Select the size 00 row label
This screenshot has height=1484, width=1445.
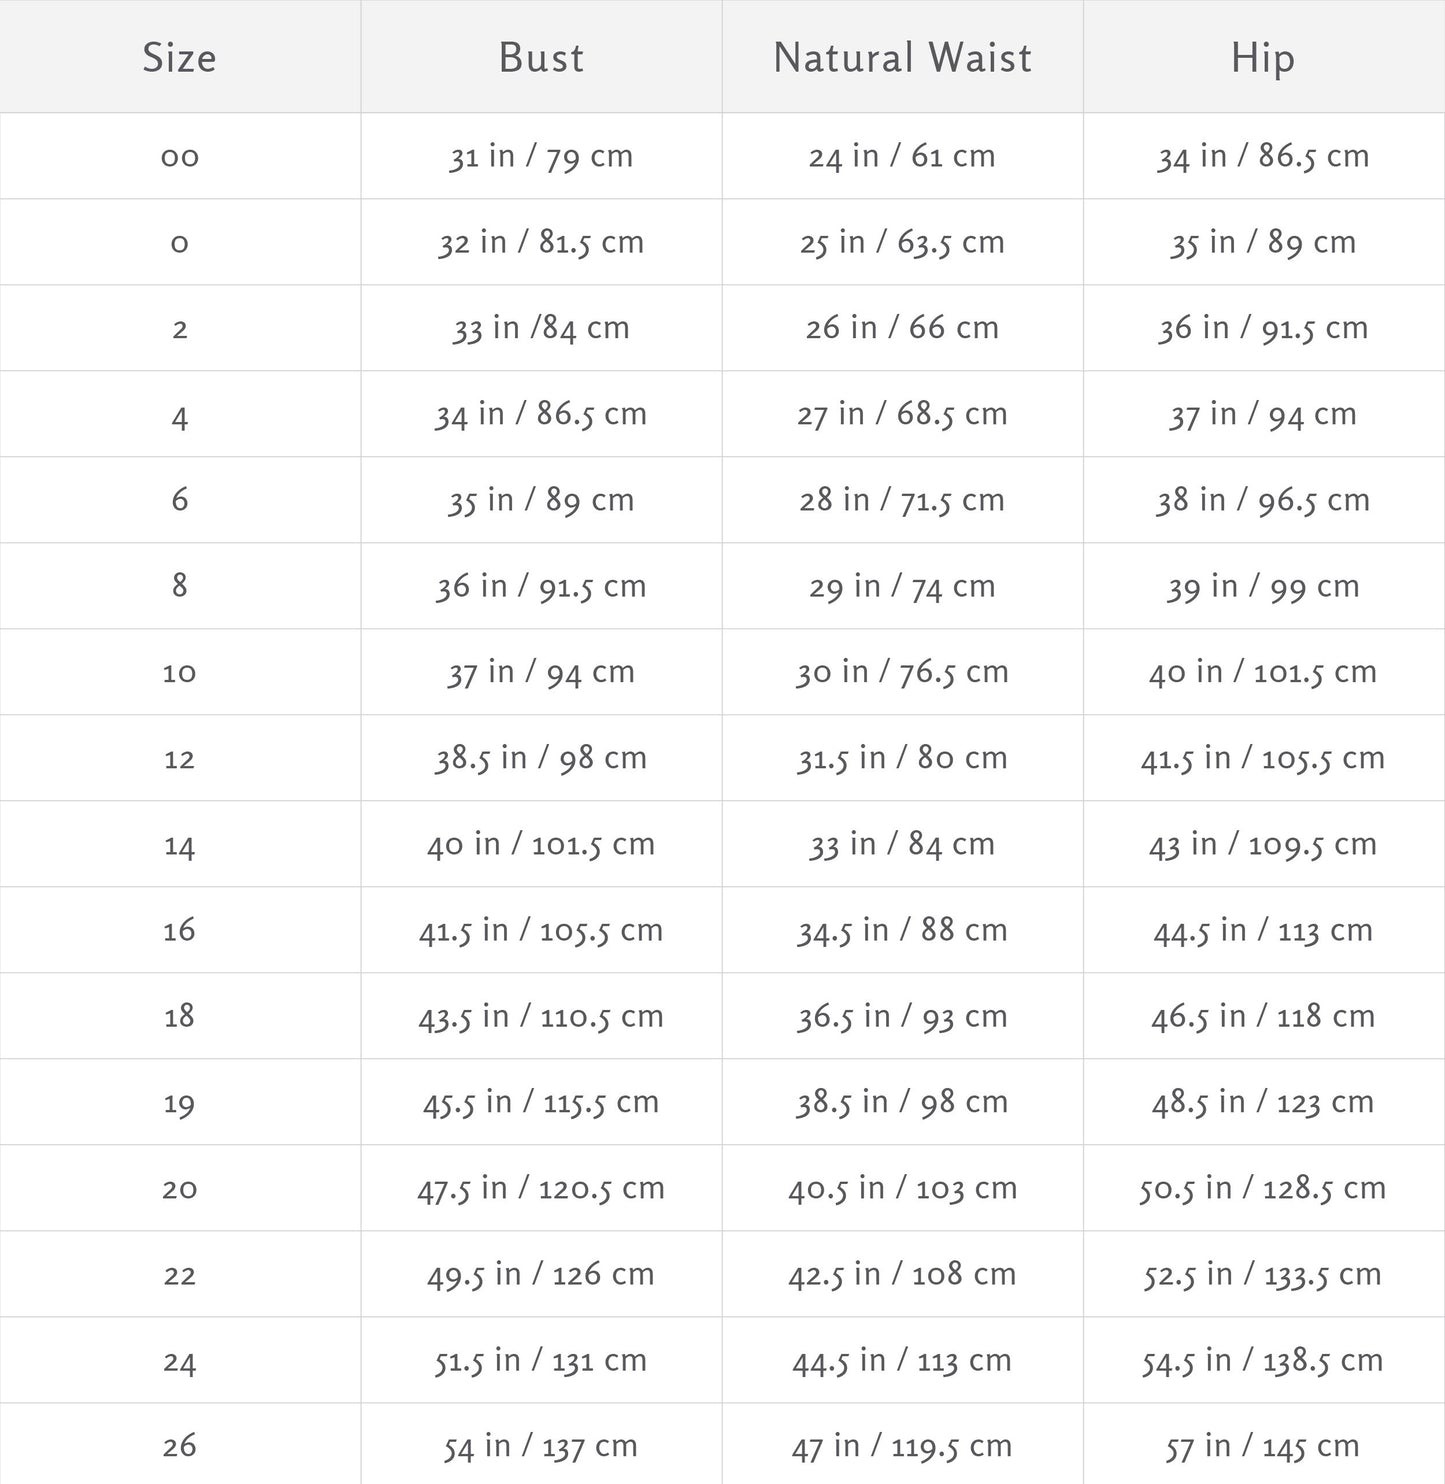pyautogui.click(x=180, y=156)
